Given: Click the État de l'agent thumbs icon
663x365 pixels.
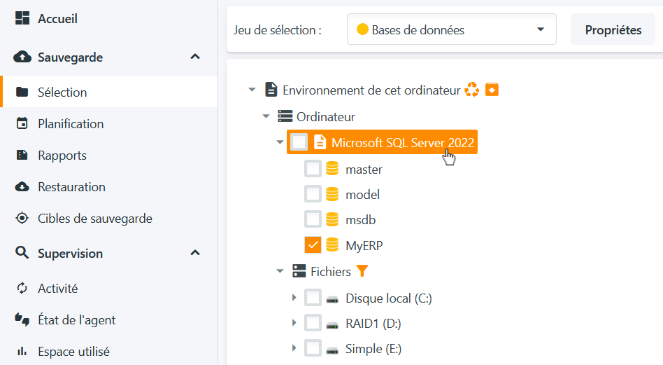Looking at the screenshot, I should click(22, 320).
